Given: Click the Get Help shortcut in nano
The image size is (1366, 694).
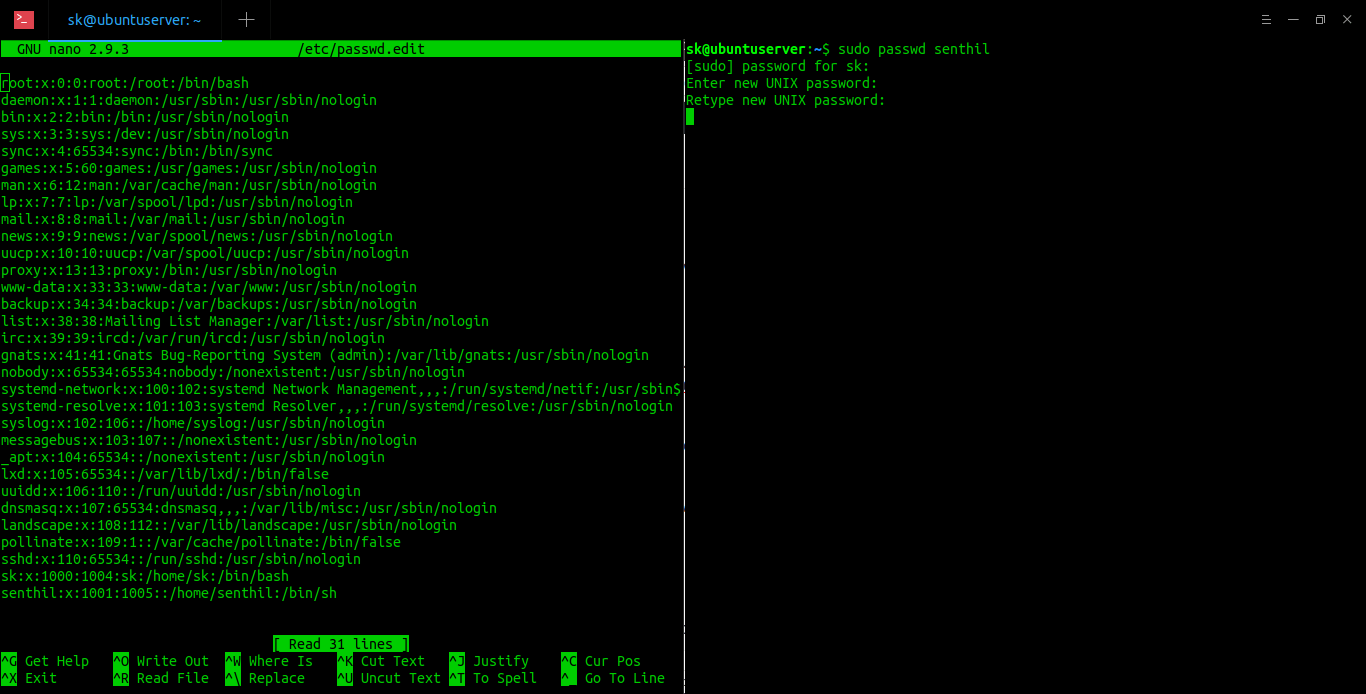Looking at the screenshot, I should (46, 661).
